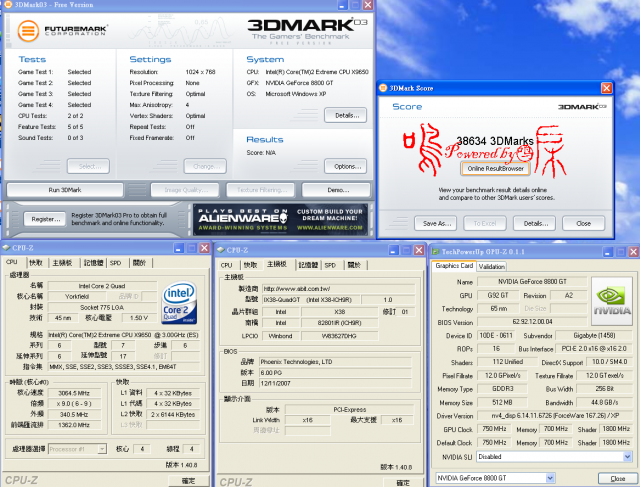Screen dimensions: 640x487
Task: Open SPD tab in middle CPU-Z window
Action: pyautogui.click(x=330, y=265)
